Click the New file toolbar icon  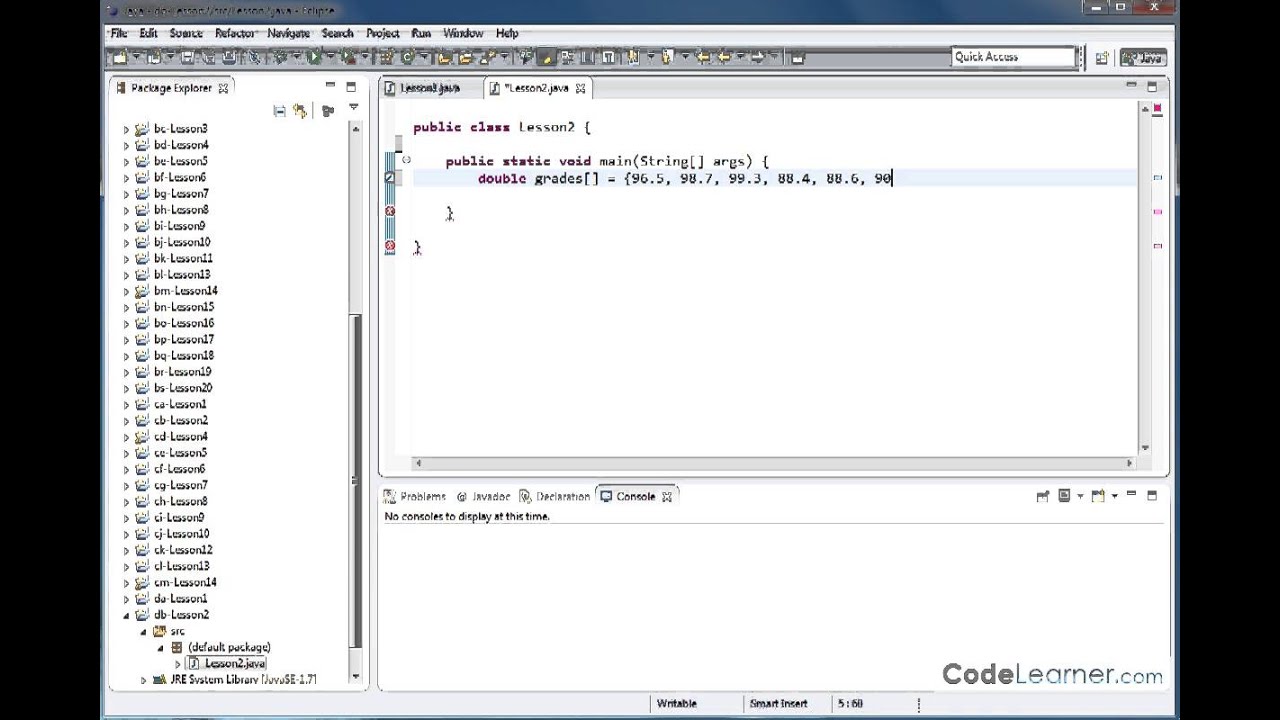point(119,58)
